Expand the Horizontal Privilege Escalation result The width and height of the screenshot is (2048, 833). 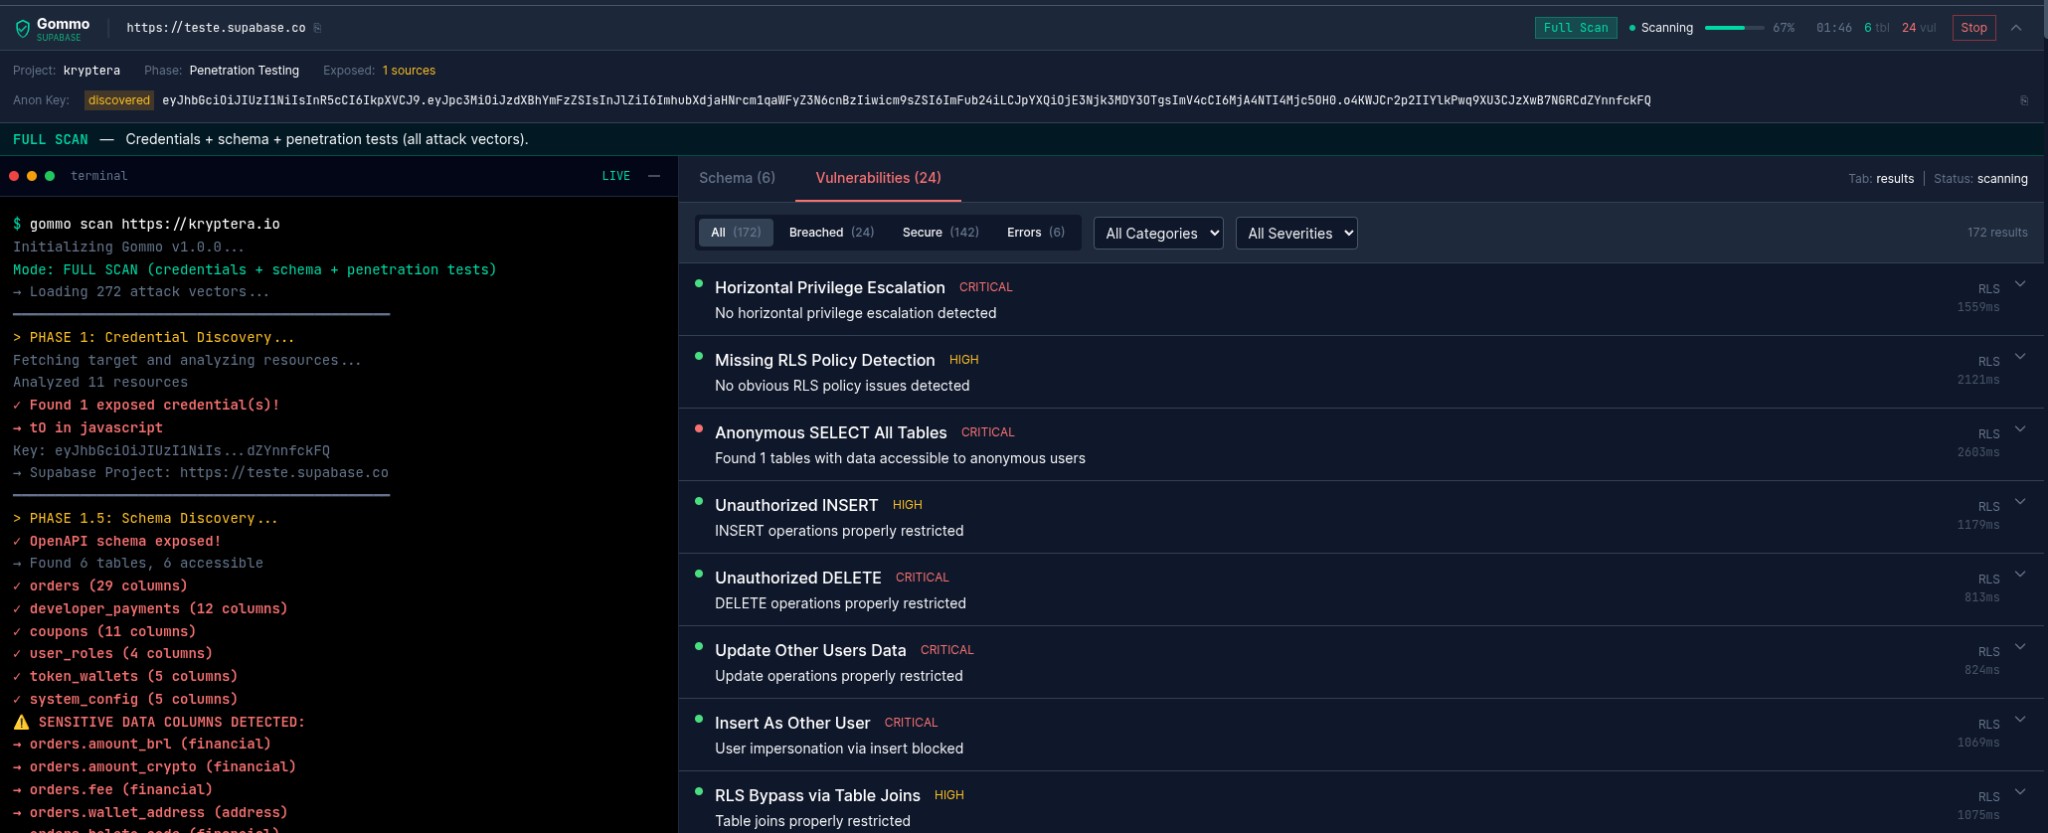click(x=2020, y=284)
